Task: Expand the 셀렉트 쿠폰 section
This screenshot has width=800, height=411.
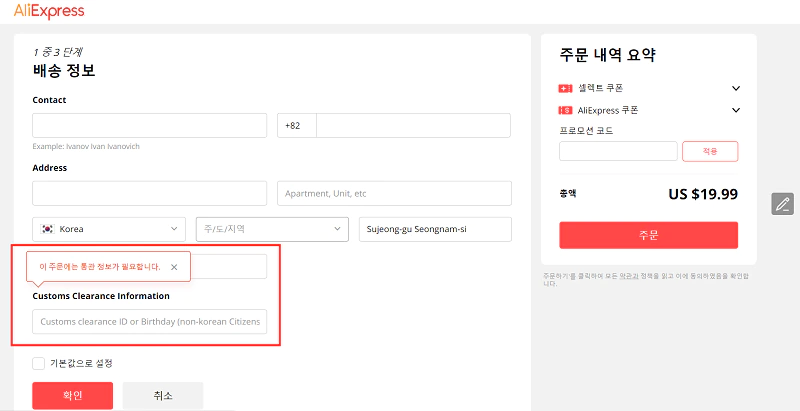Action: pos(736,88)
